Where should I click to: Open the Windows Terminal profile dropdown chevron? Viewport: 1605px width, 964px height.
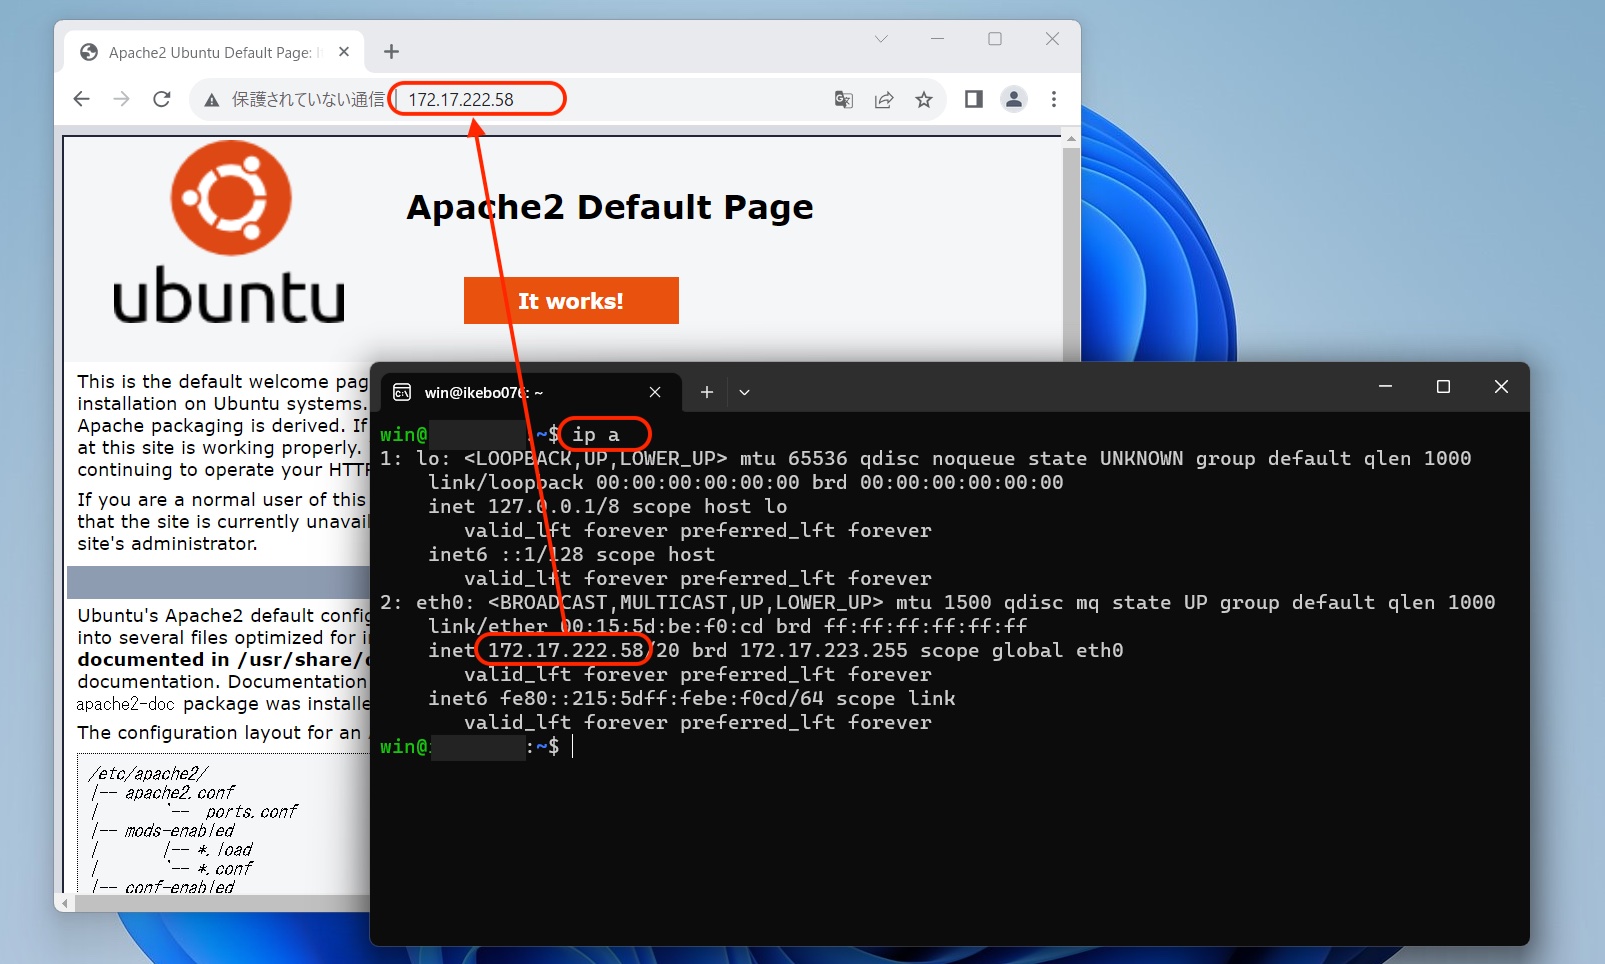(x=744, y=392)
